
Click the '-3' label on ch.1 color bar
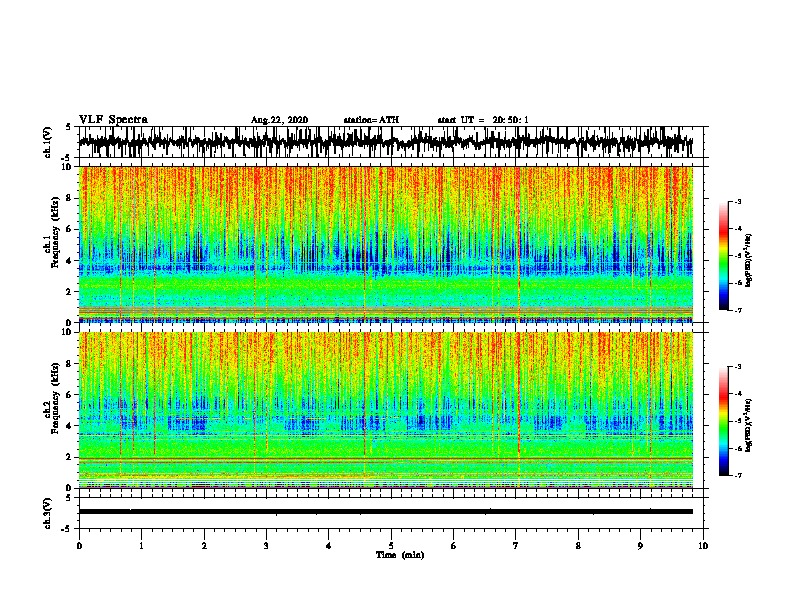pyautogui.click(x=737, y=202)
